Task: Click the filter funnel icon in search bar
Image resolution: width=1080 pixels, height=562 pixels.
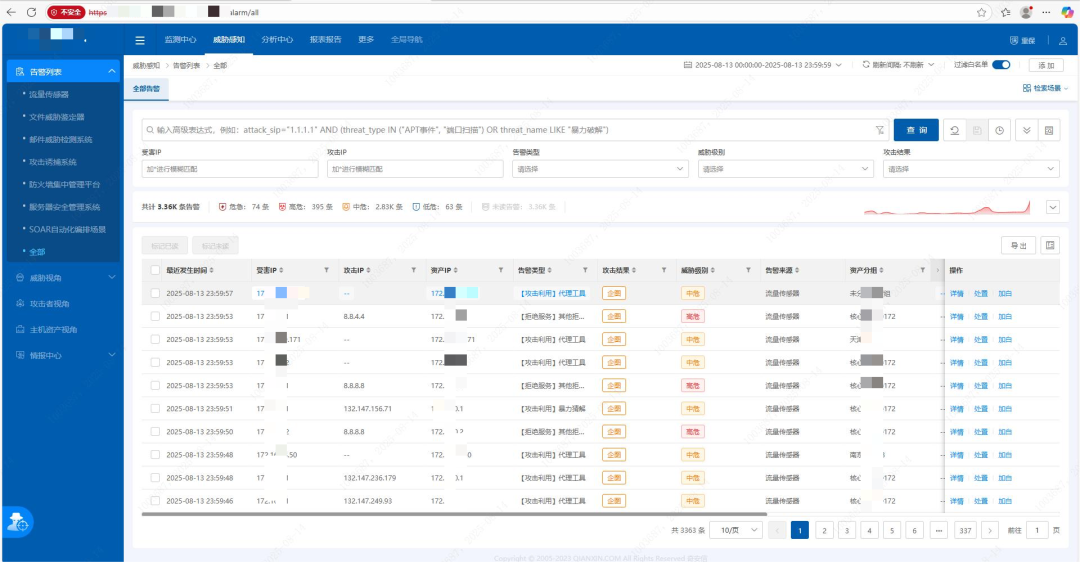Action: [879, 130]
